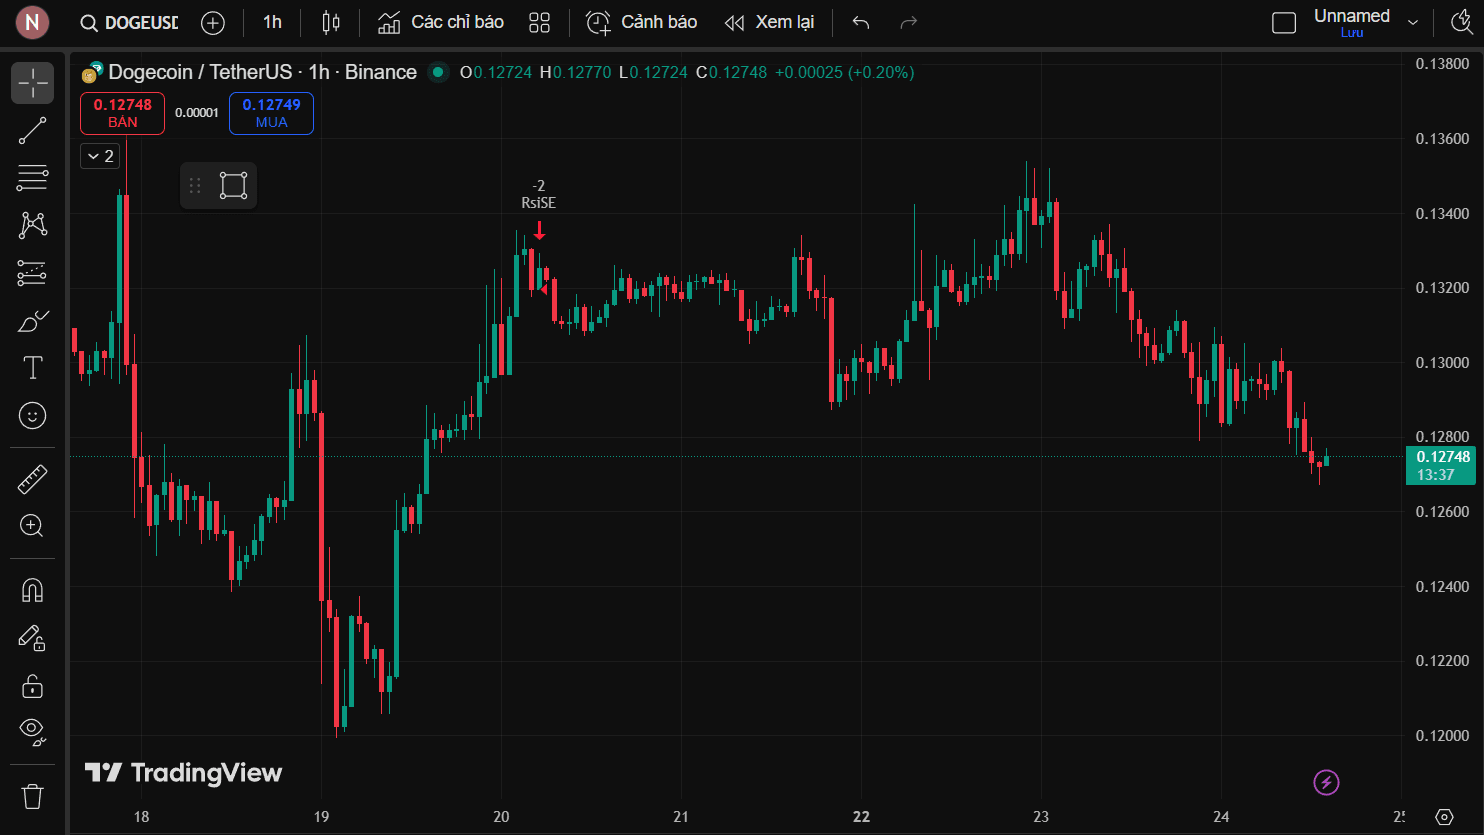
Task: Click the close value C0.12748 in the legend
Action: click(x=732, y=72)
